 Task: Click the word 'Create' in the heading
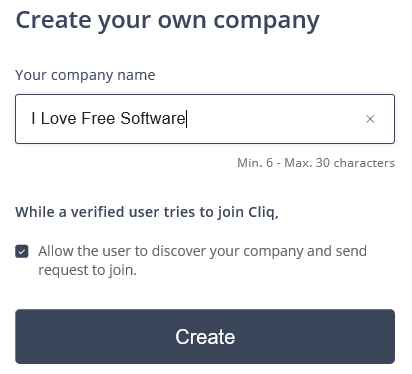point(53,20)
